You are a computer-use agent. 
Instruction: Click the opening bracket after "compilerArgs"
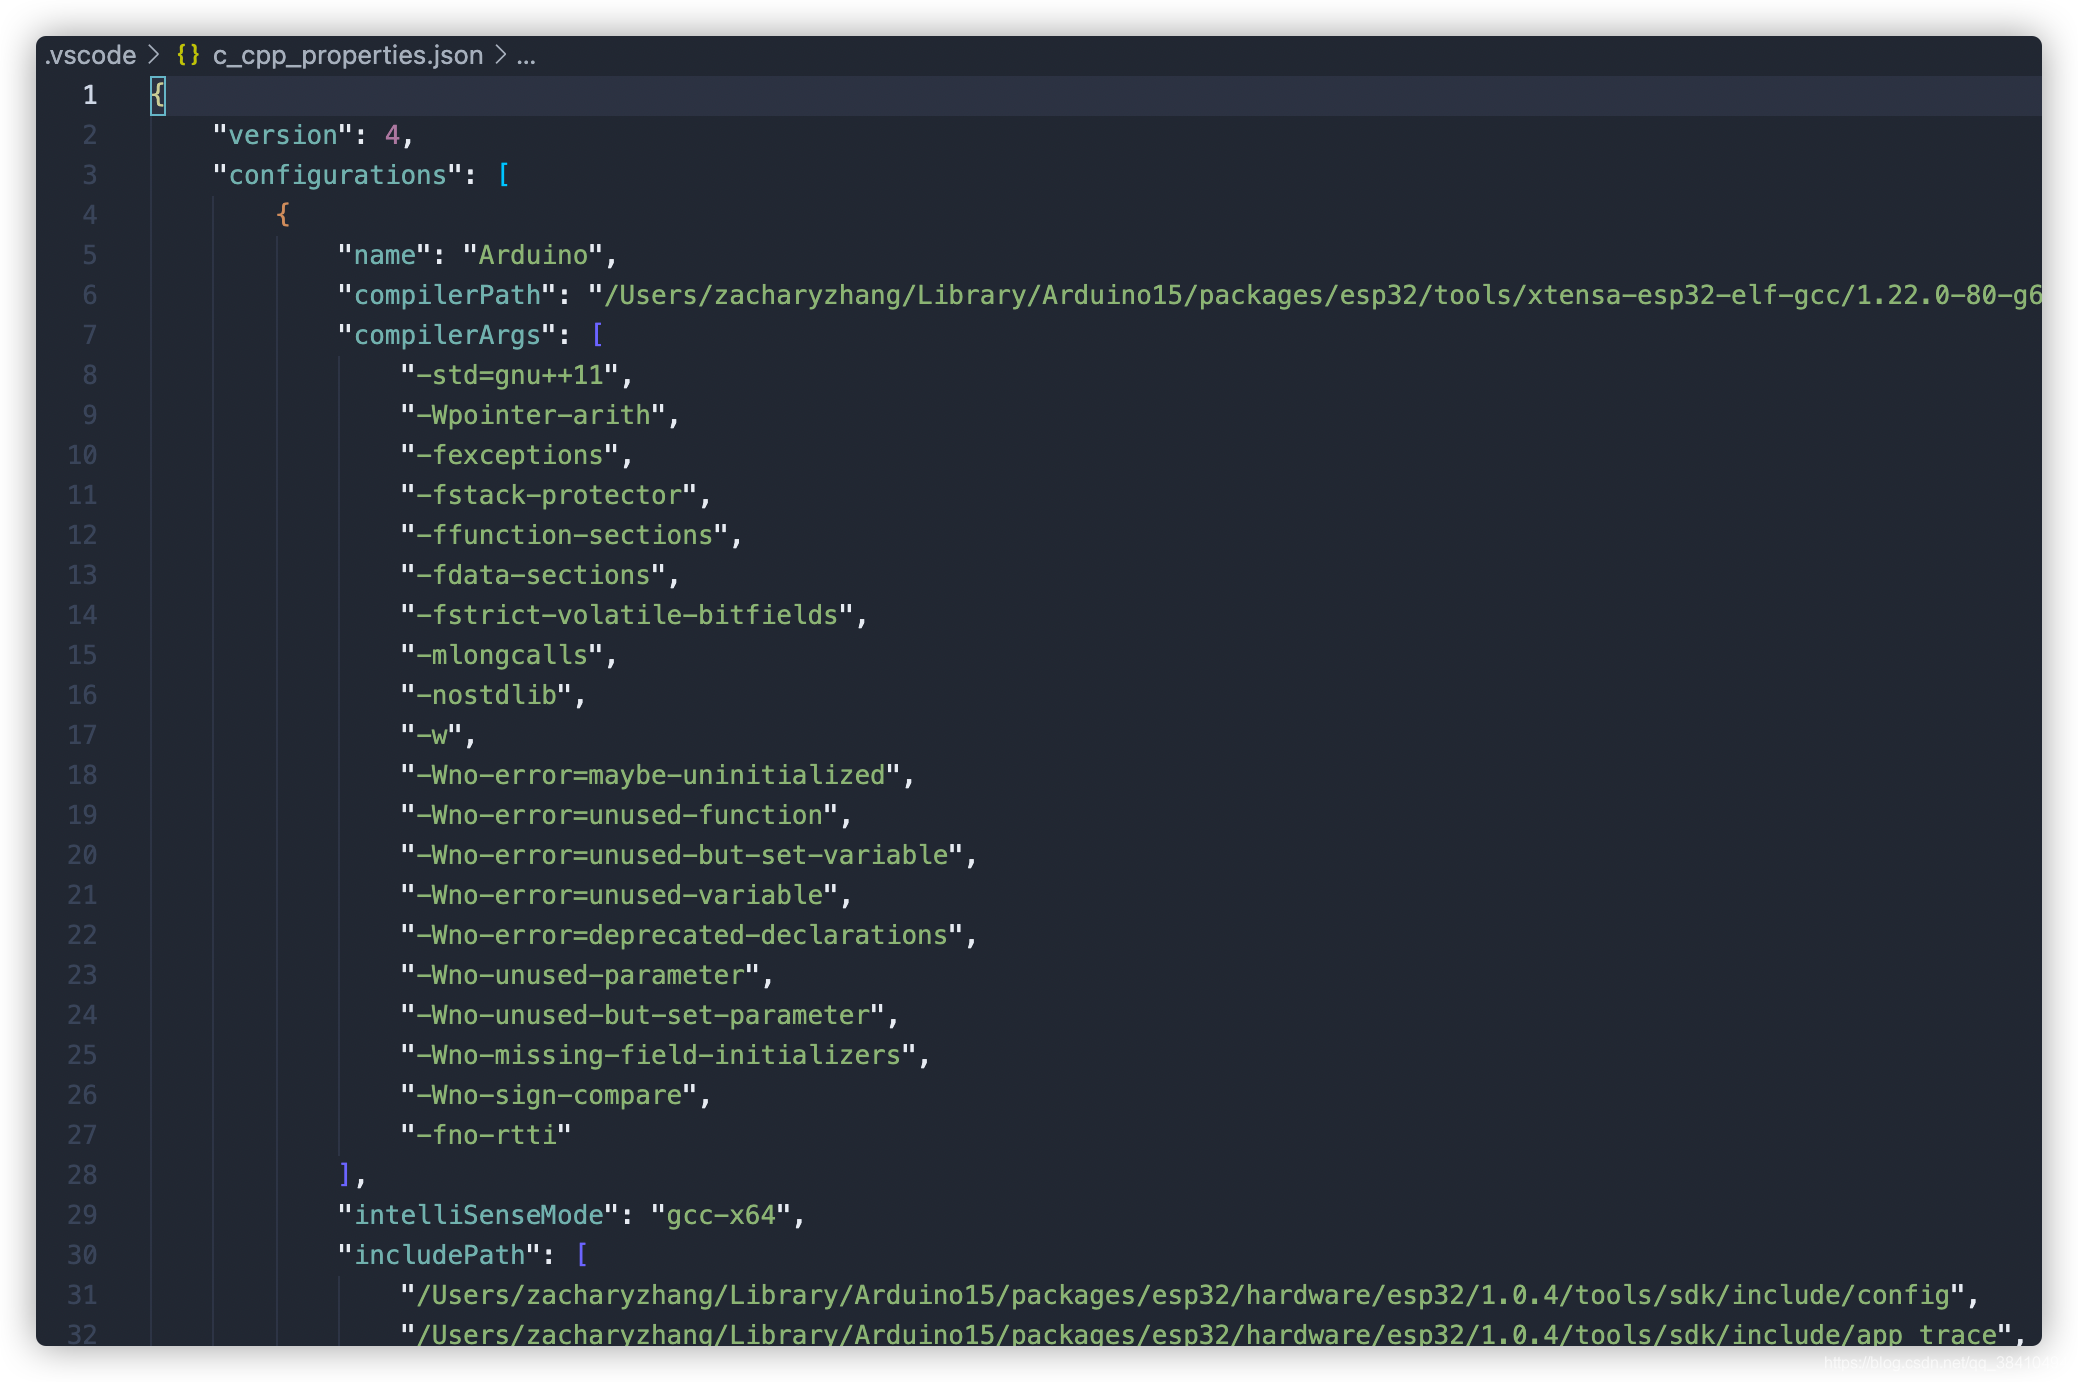pyautogui.click(x=597, y=335)
